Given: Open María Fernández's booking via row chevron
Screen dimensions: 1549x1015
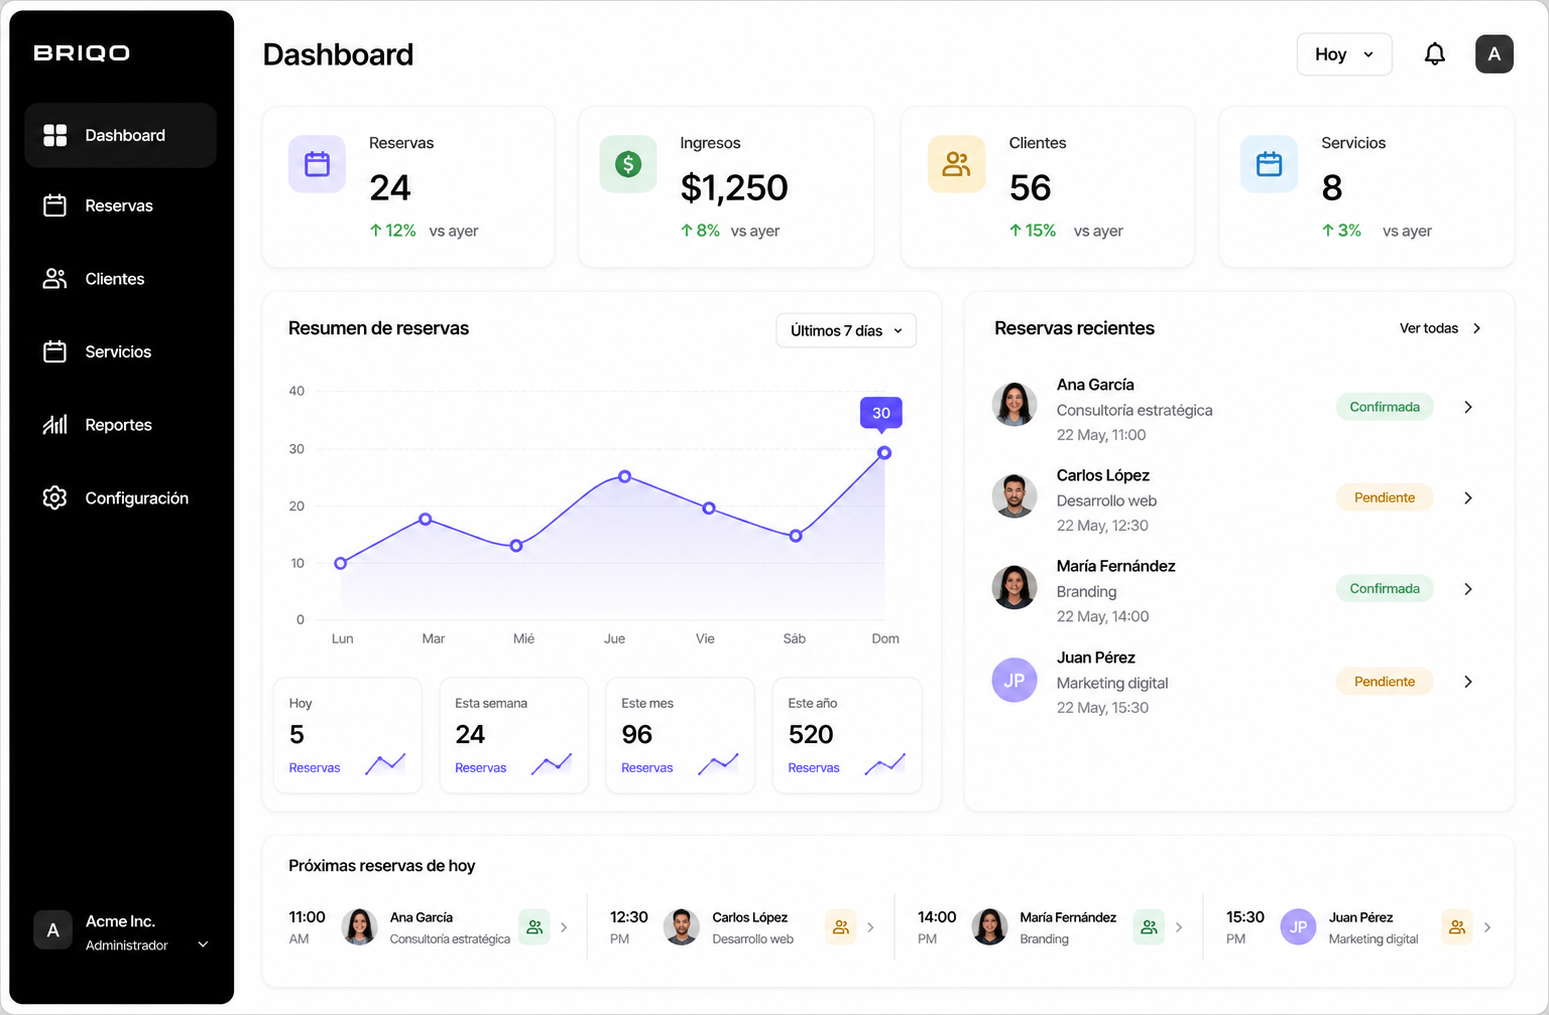Looking at the screenshot, I should point(1468,589).
